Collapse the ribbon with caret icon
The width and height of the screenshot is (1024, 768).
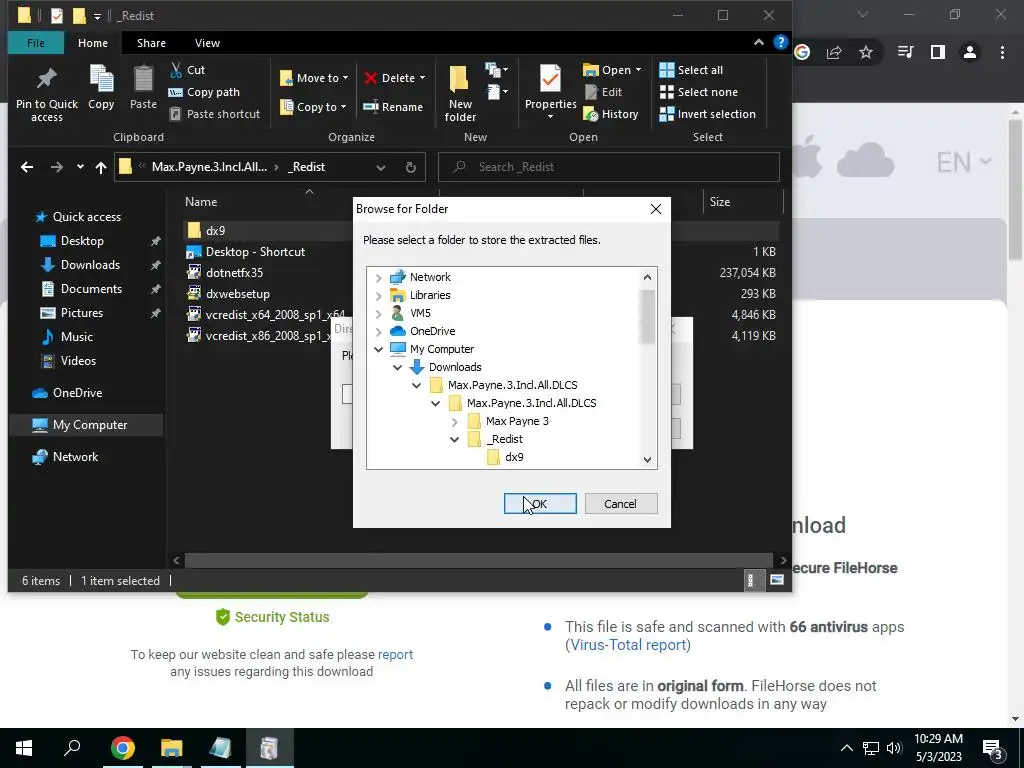758,42
